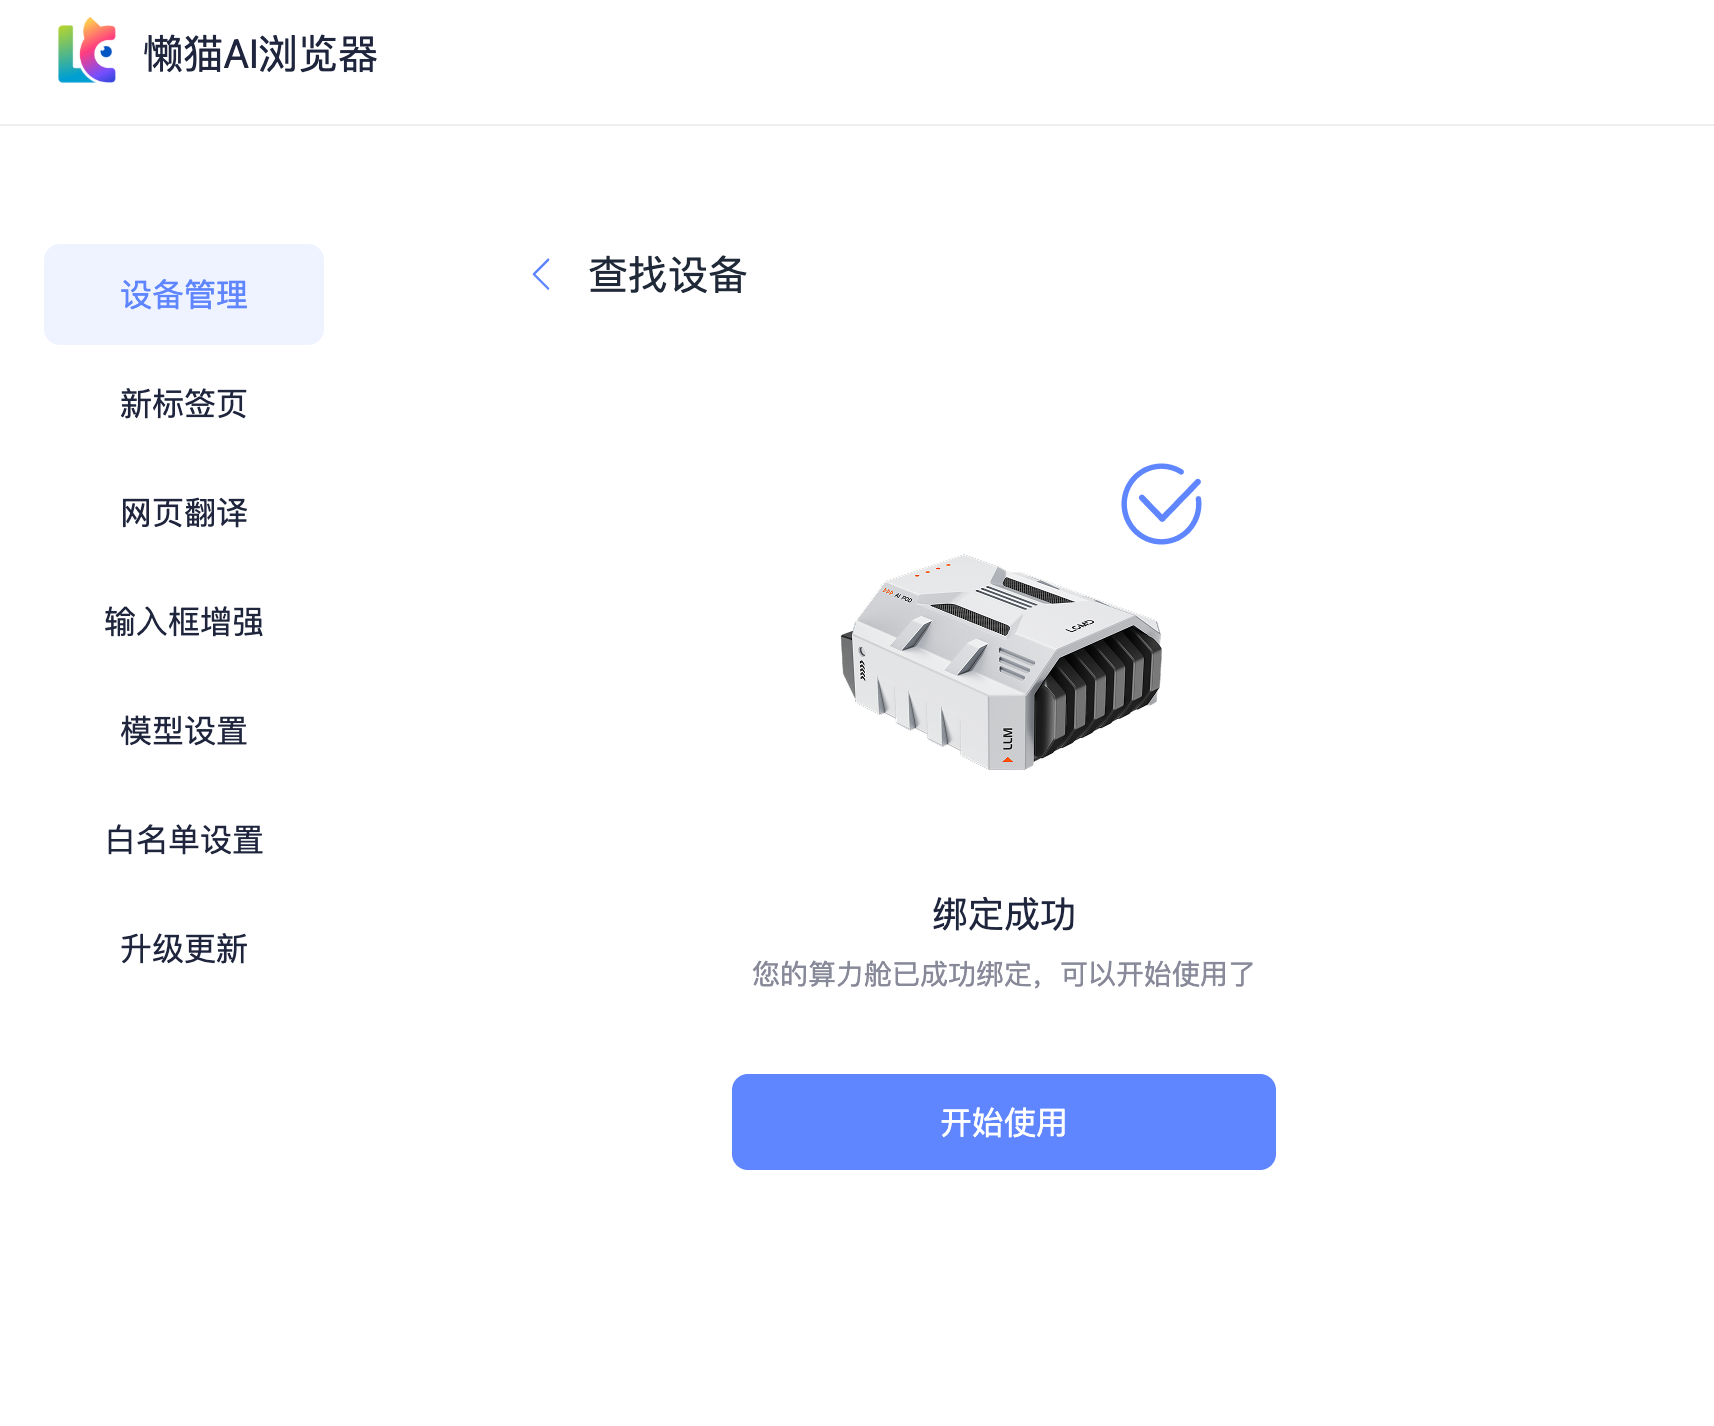This screenshot has height=1426, width=1714.
Task: Click the 懒猫AI浏览器 logo icon
Action: [x=87, y=51]
